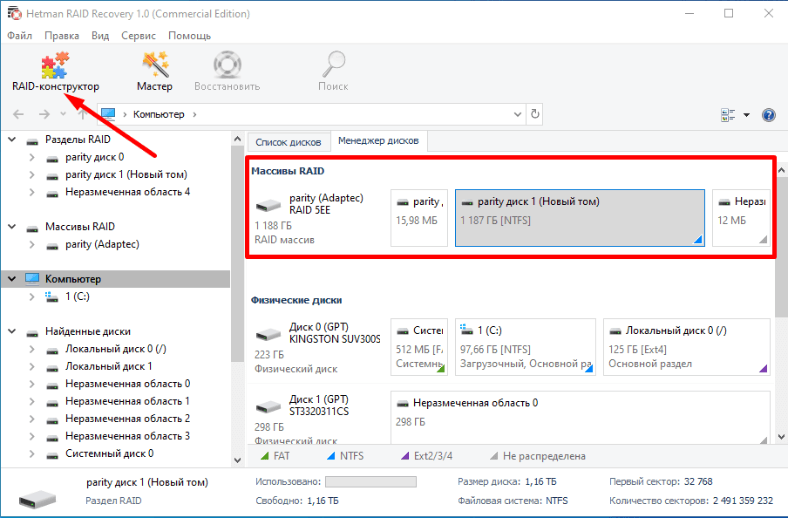This screenshot has width=788, height=518.
Task: Select Системный диск 0 in tree
Action: coord(109,453)
